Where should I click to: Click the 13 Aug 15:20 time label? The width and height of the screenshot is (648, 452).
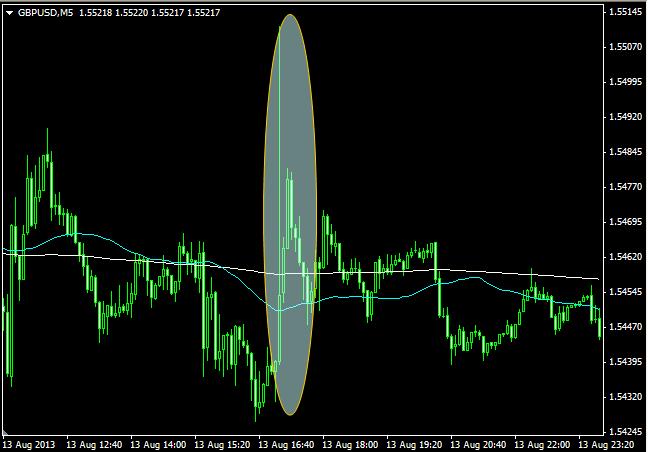pyautogui.click(x=225, y=444)
